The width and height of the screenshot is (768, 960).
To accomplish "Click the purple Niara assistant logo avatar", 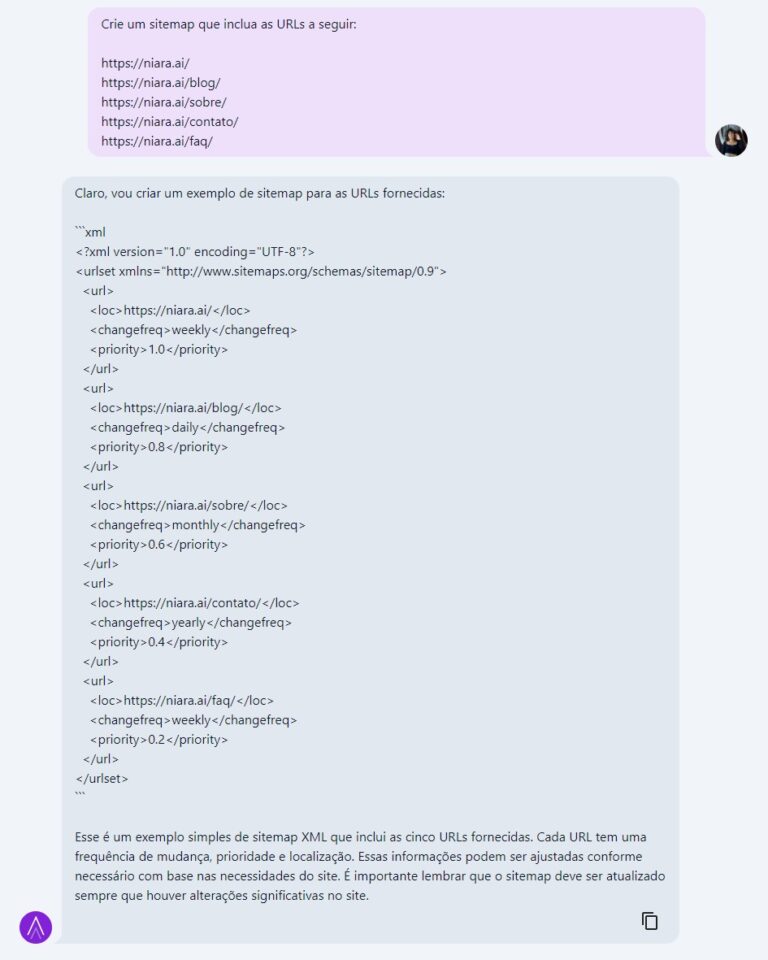I will pyautogui.click(x=36, y=927).
